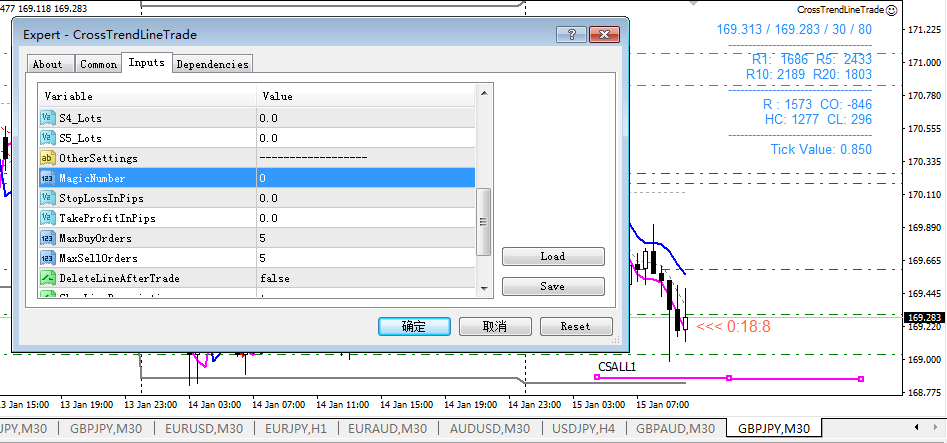Select the active GBPJPY,M30 chart tab
This screenshot has width=947, height=443.
(775, 428)
